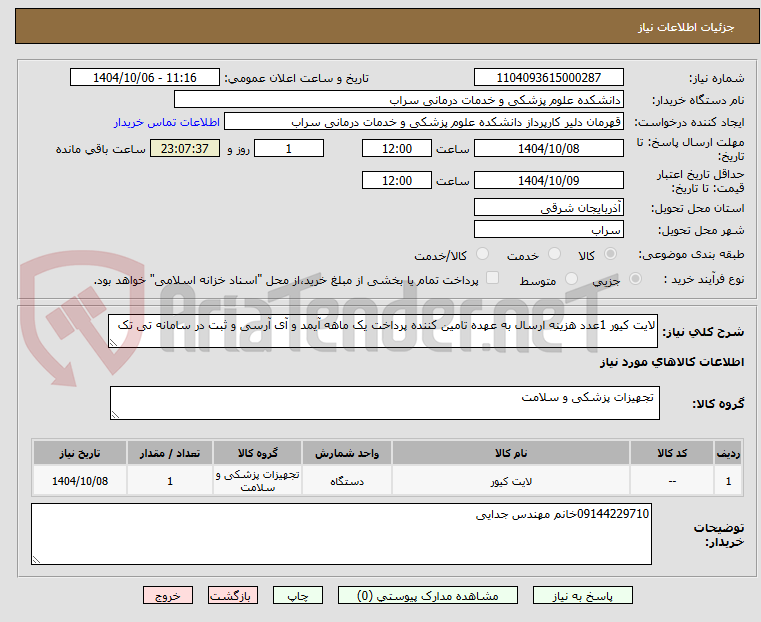Click the کد کالا column header
This screenshot has height=622, width=761.
pos(672,453)
